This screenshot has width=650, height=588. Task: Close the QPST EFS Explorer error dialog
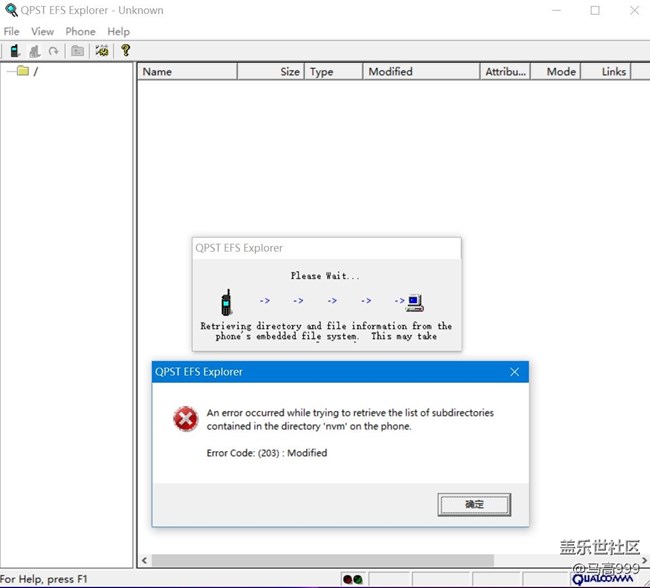pos(514,372)
